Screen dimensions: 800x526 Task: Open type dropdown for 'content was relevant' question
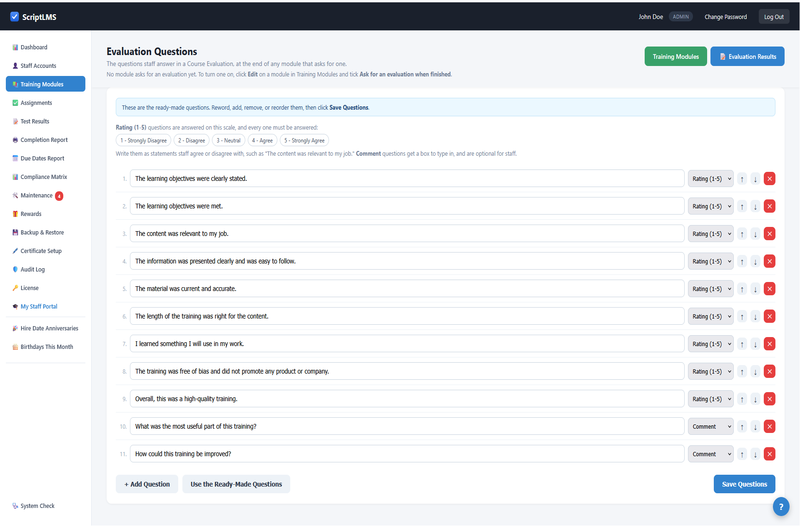point(711,234)
